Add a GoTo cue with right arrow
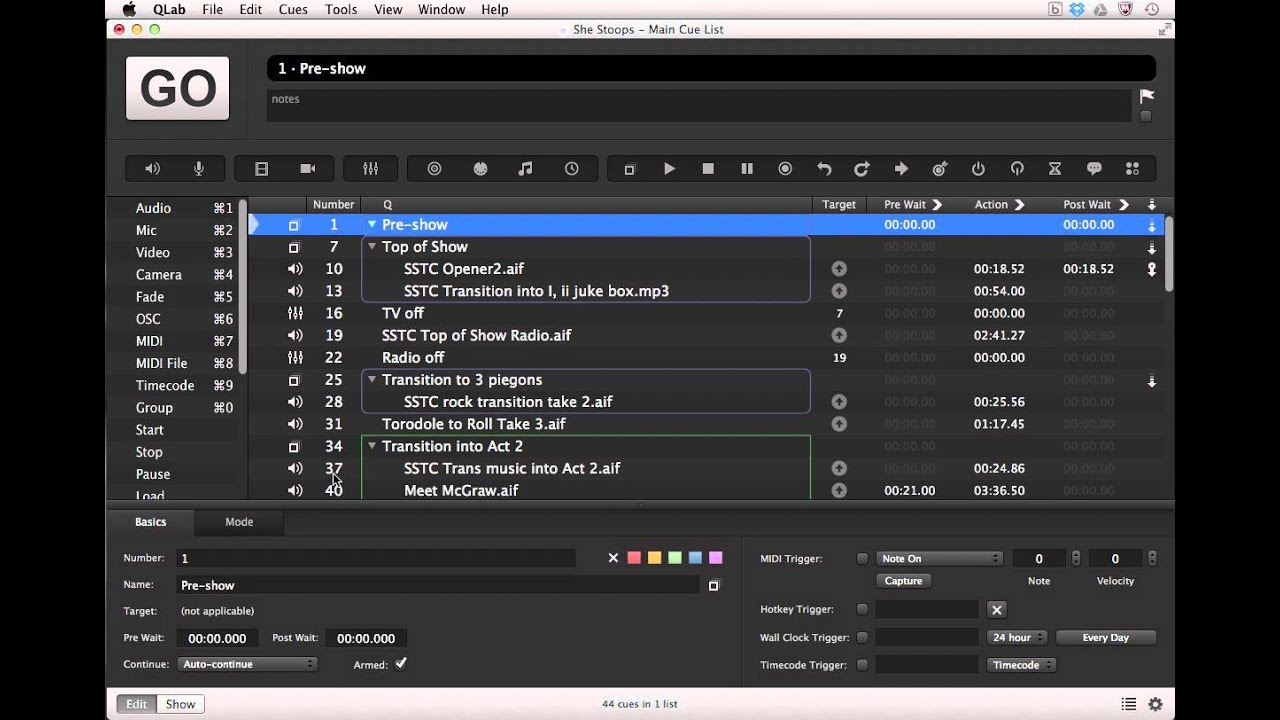Screen dimensions: 1280x720 coord(901,169)
